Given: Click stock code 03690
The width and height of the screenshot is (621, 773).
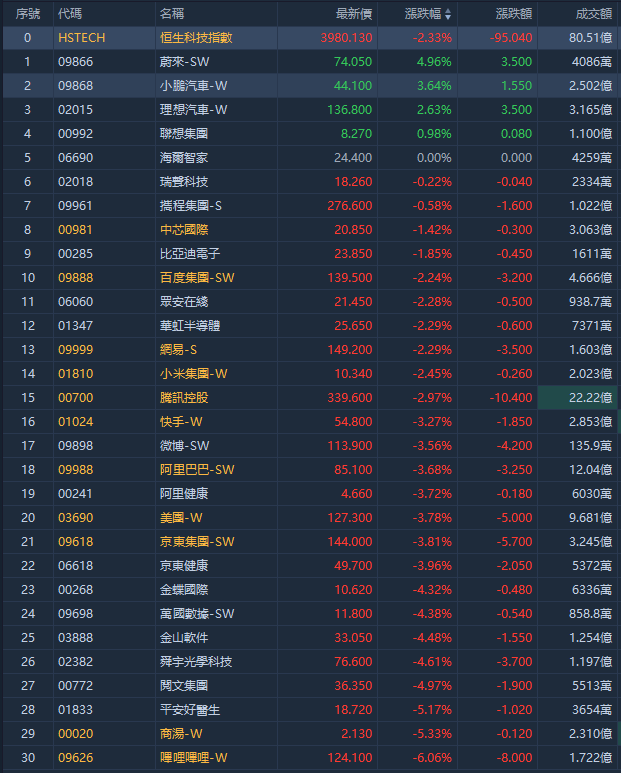Looking at the screenshot, I should [75, 518].
